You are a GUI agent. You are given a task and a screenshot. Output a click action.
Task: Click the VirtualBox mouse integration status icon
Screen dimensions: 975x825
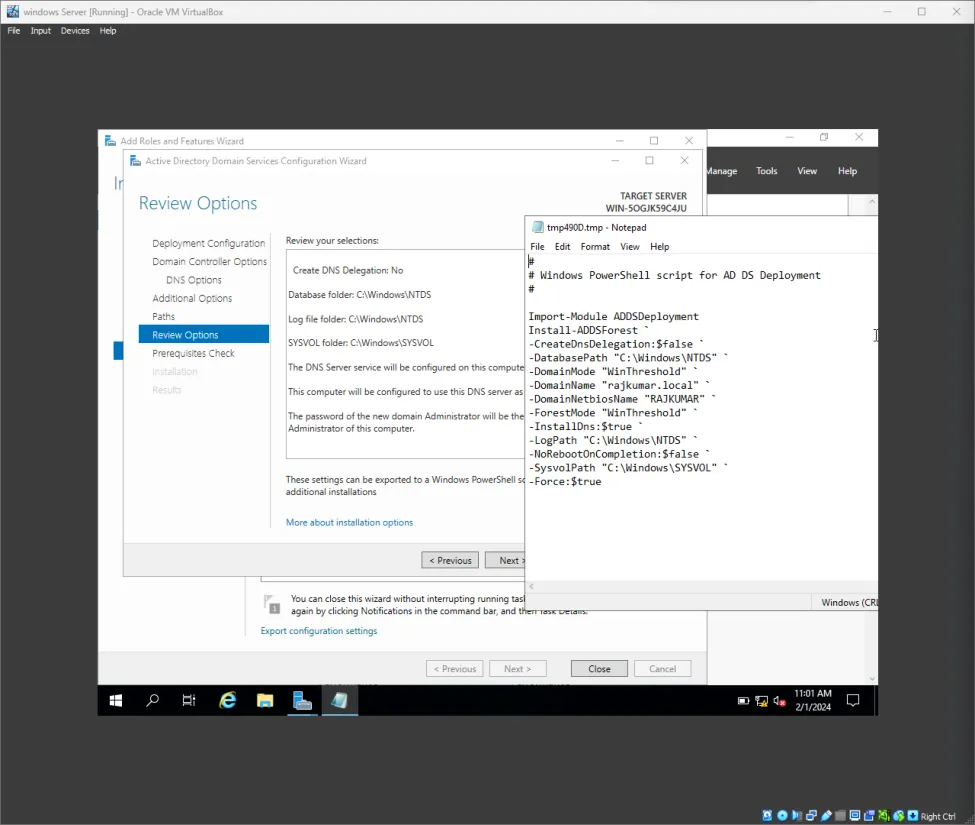coord(899,815)
